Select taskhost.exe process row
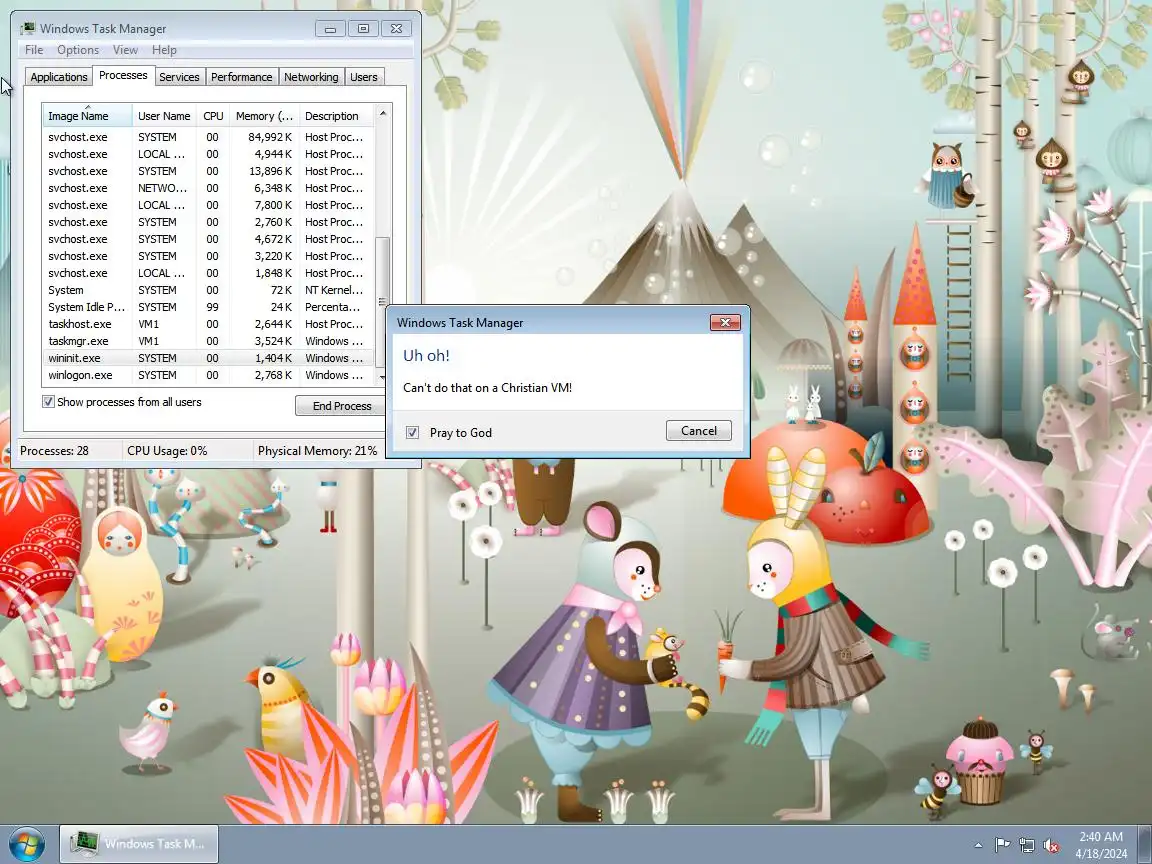 click(209, 324)
